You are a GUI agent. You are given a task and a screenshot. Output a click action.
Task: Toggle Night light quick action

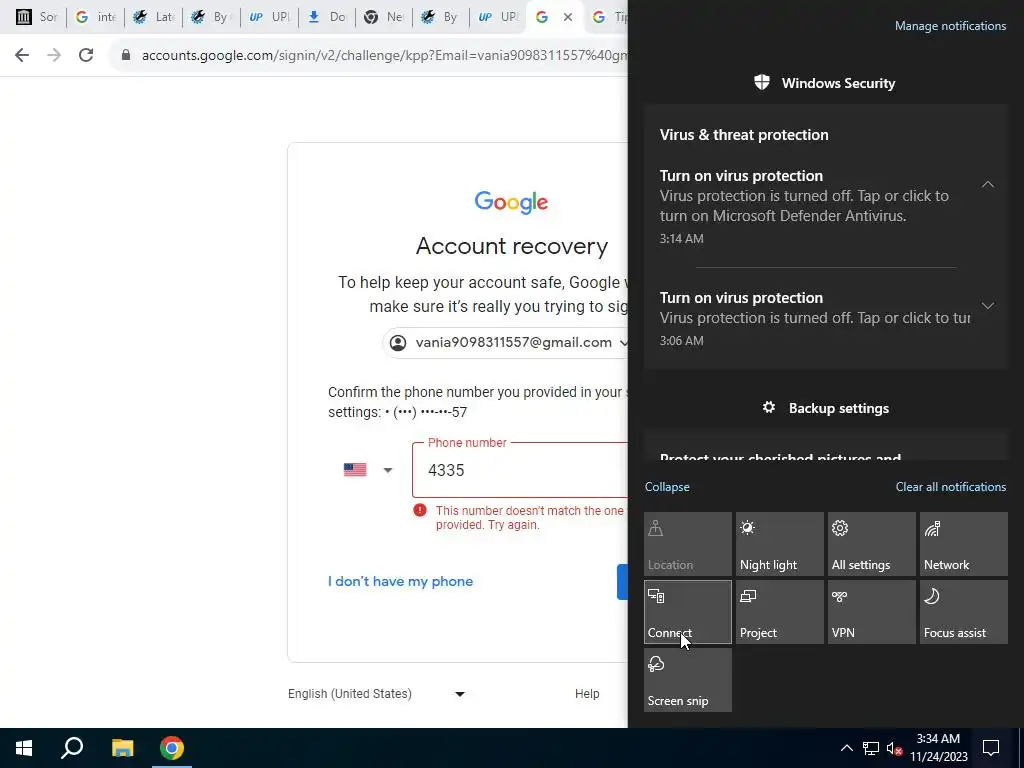780,544
